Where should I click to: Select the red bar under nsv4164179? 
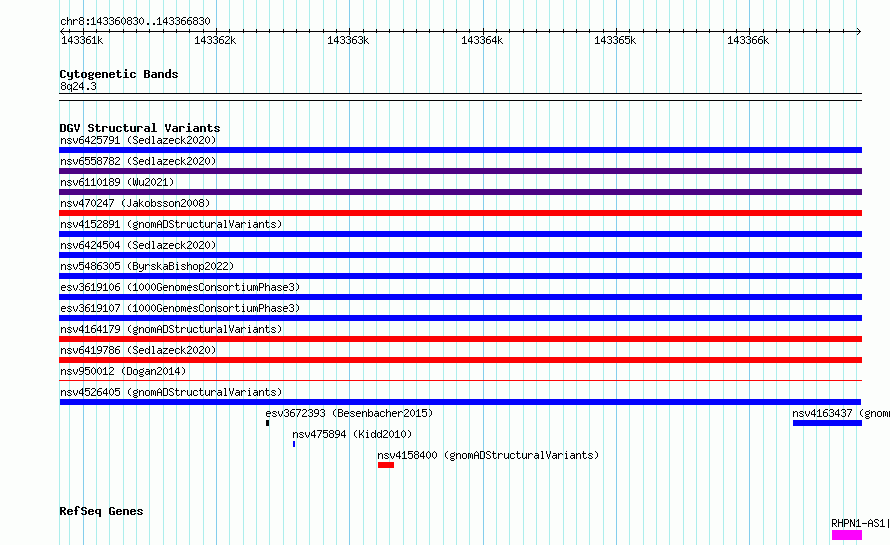(460, 339)
